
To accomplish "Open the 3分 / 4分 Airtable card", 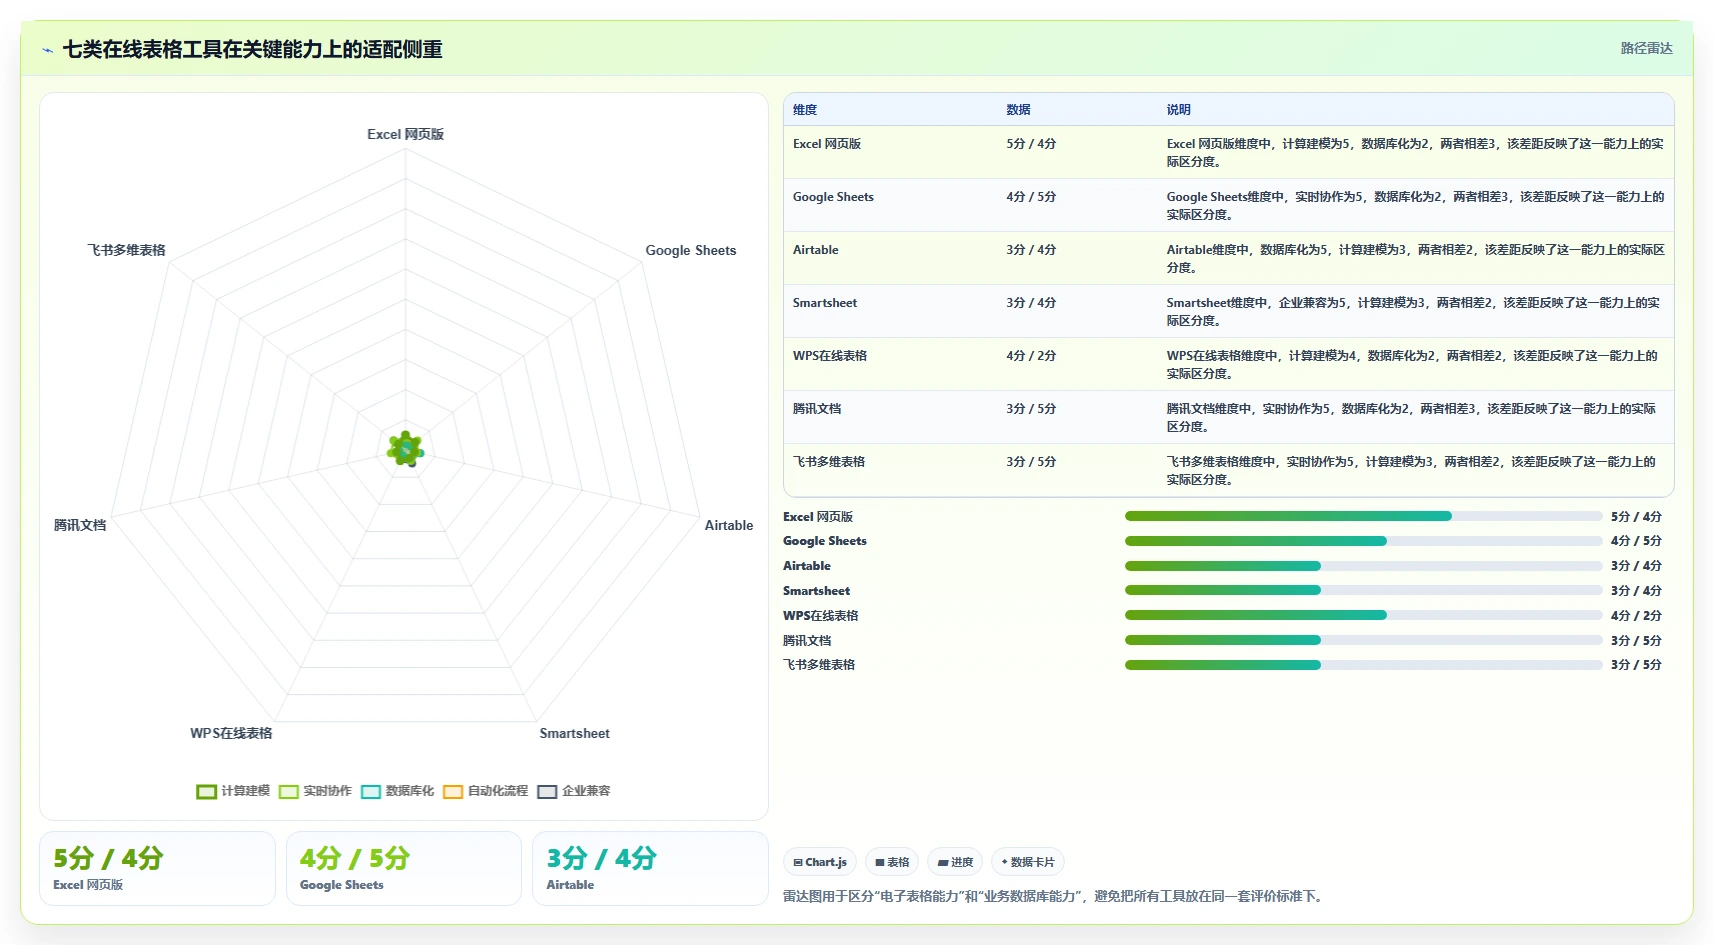I will click(x=650, y=868).
